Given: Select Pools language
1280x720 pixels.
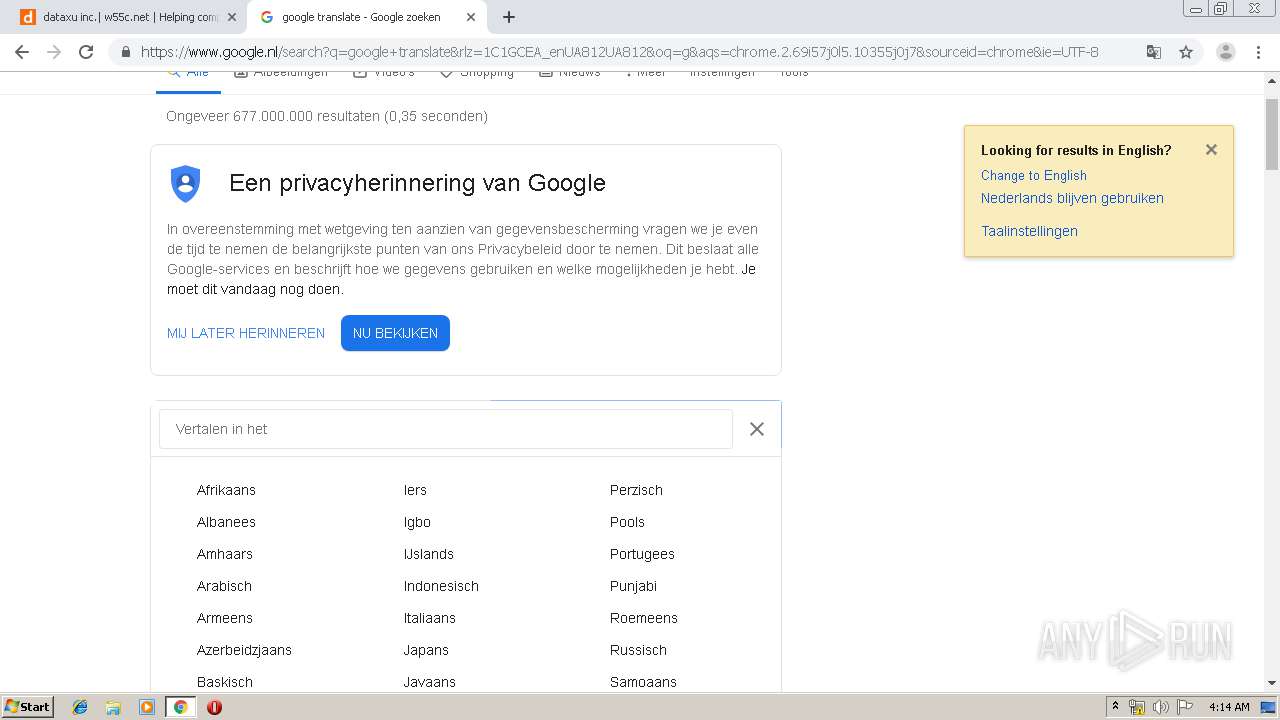Looking at the screenshot, I should point(627,522).
